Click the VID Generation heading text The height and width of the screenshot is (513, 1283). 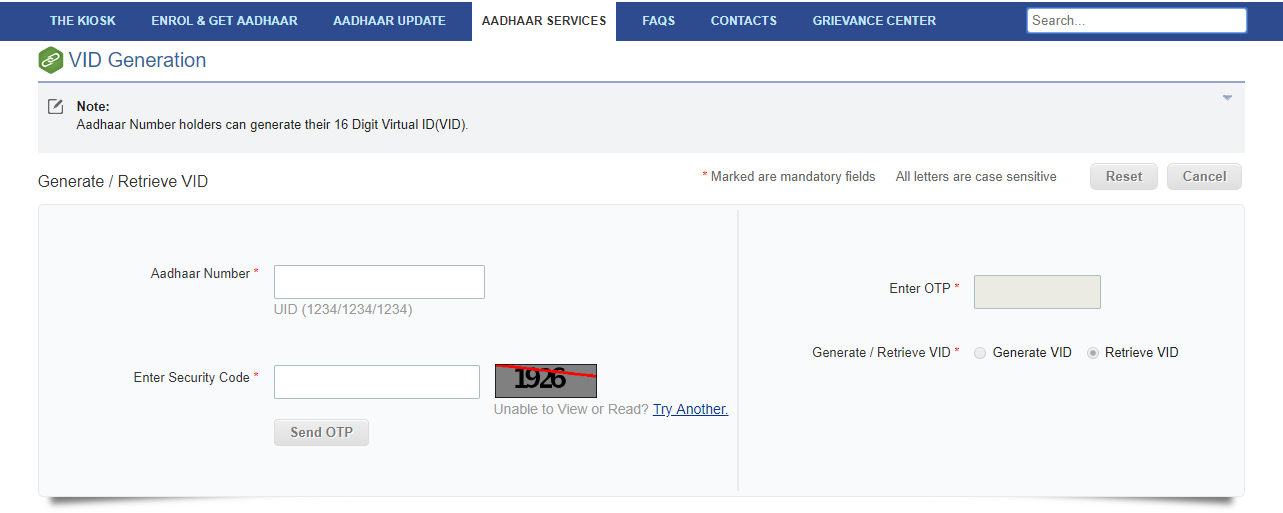click(x=137, y=60)
